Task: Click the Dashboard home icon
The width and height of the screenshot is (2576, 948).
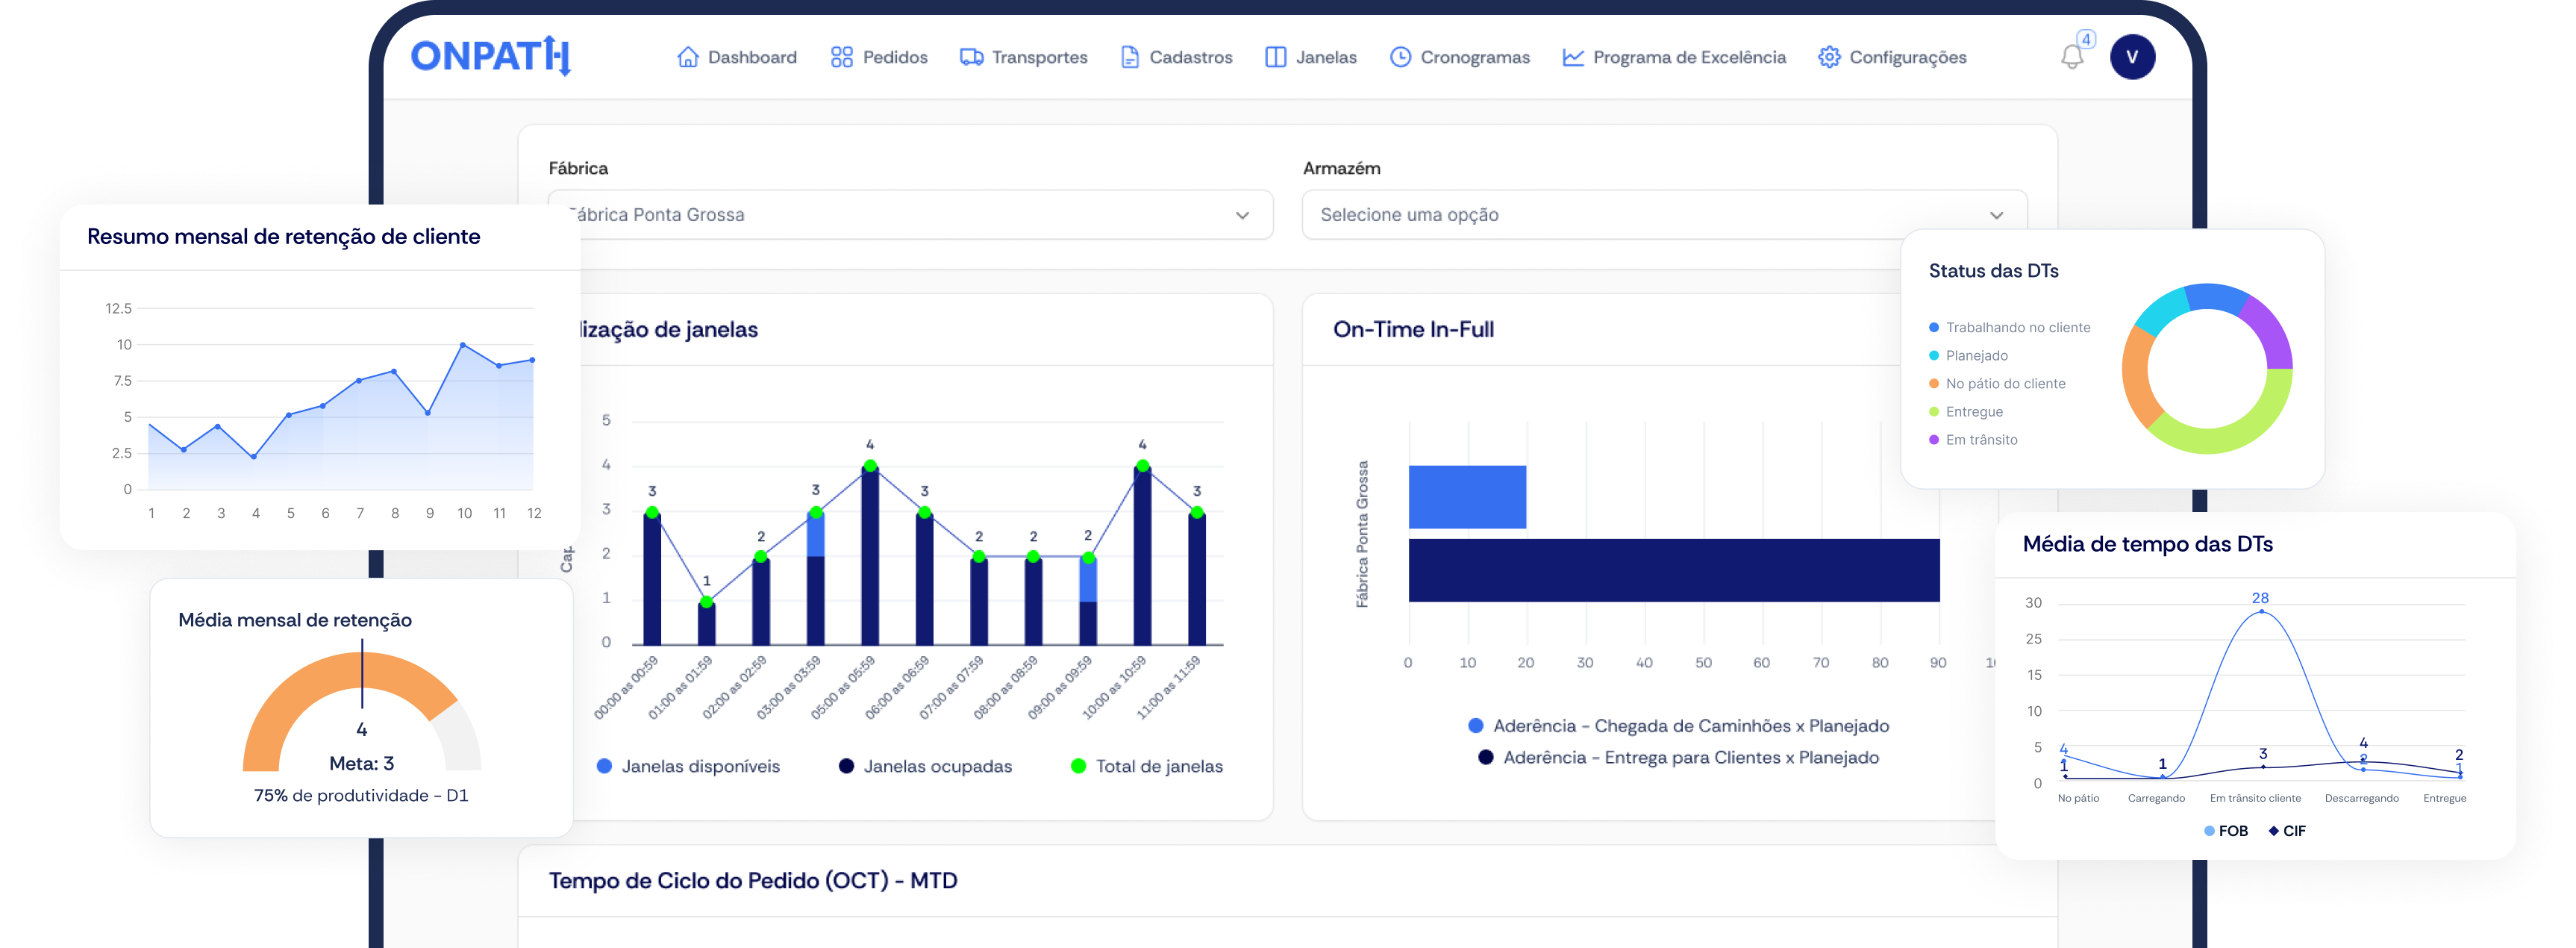Action: [687, 57]
